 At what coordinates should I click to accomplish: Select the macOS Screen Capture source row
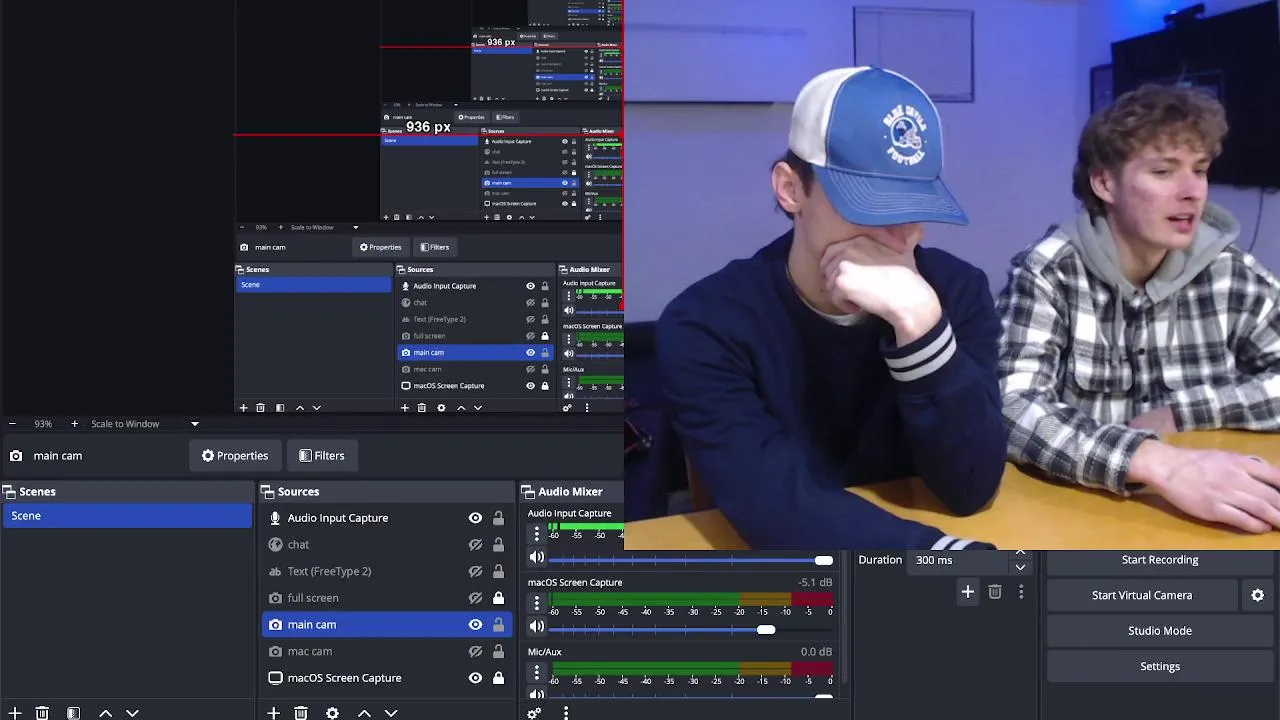(387, 678)
